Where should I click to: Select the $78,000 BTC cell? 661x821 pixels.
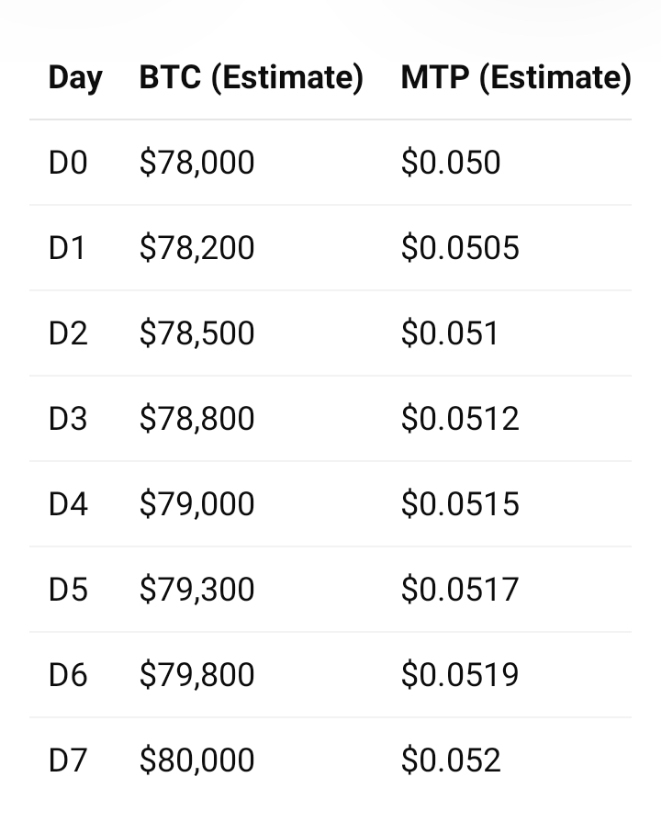coord(197,162)
